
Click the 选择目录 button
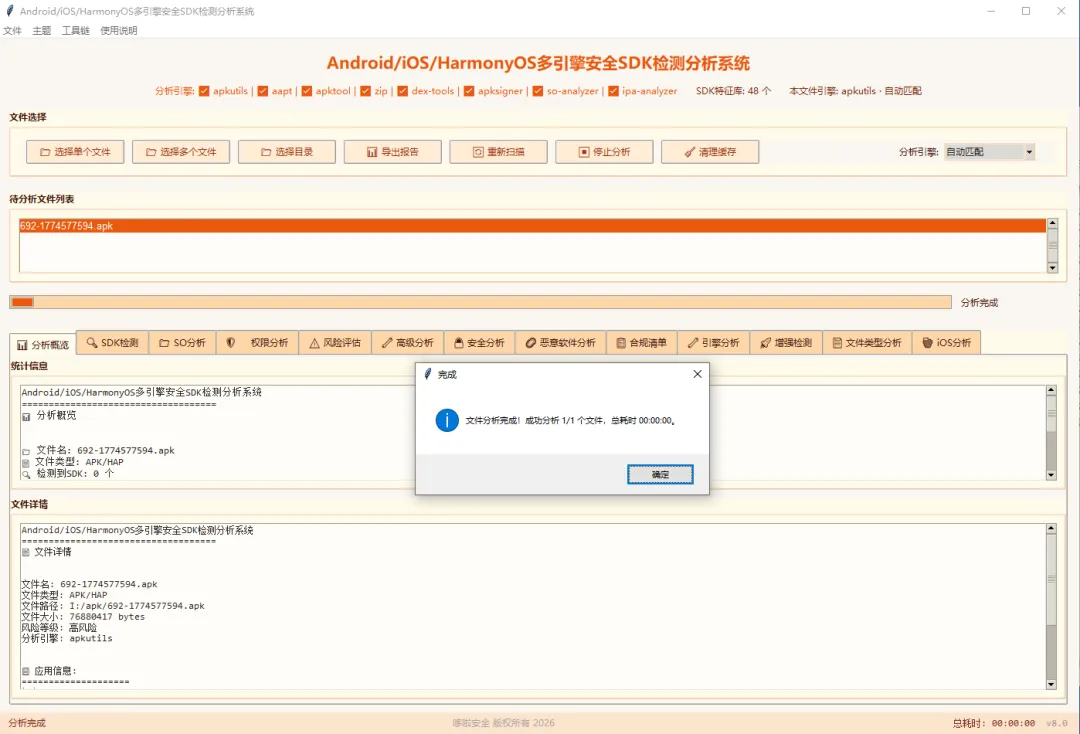pos(287,152)
